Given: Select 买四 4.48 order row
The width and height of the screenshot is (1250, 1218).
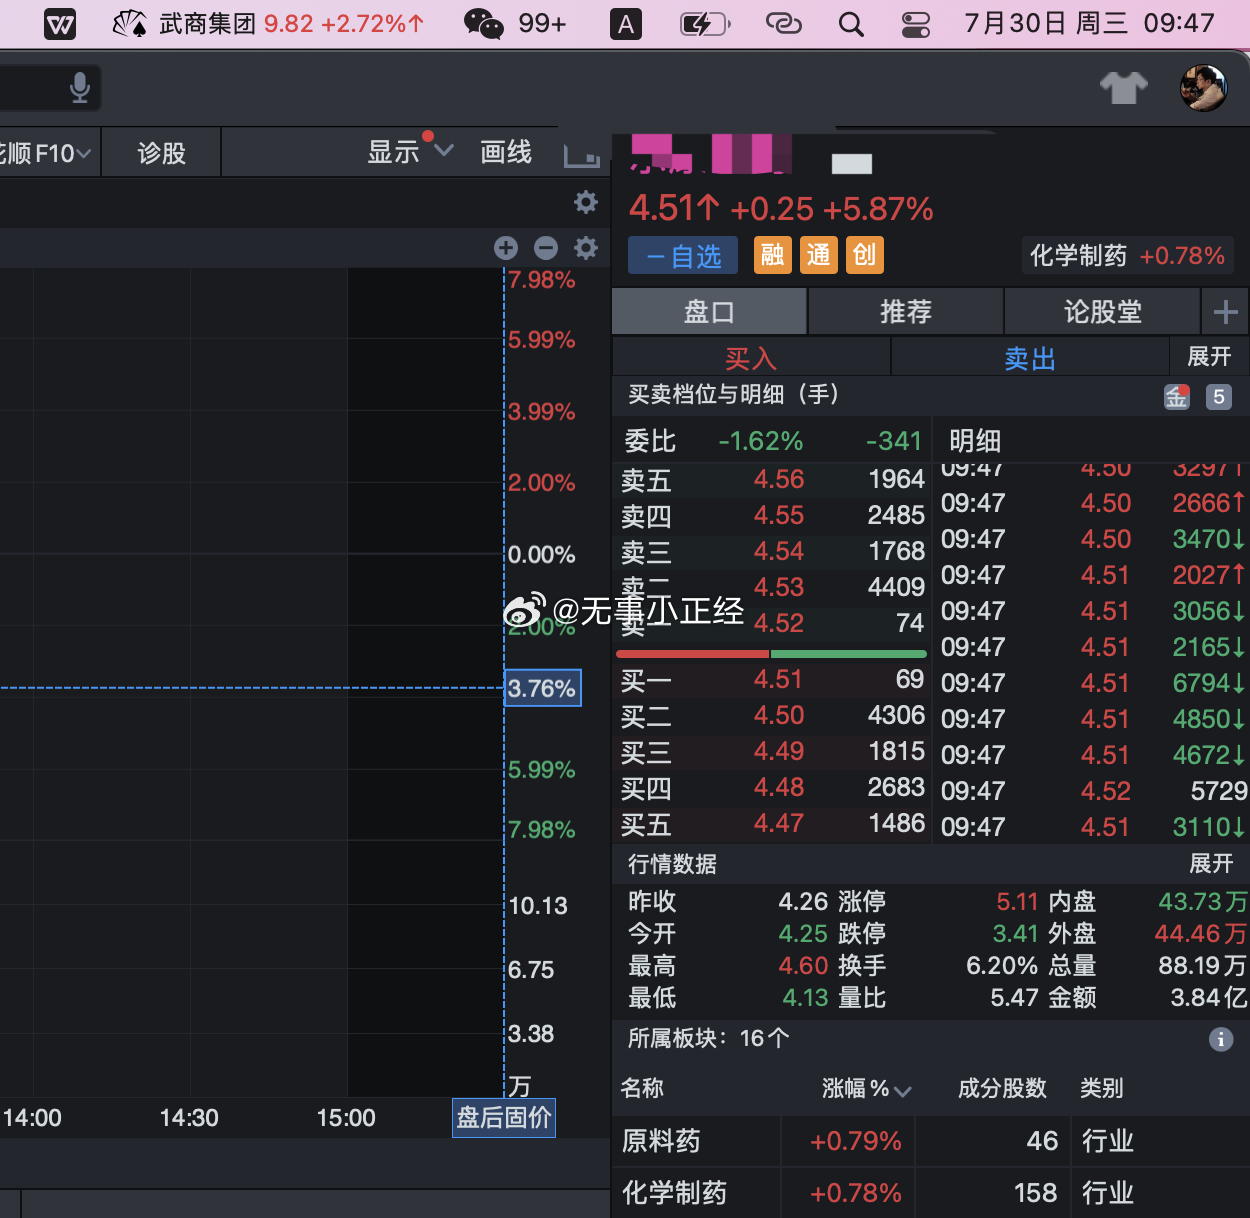Looking at the screenshot, I should pyautogui.click(x=772, y=788).
